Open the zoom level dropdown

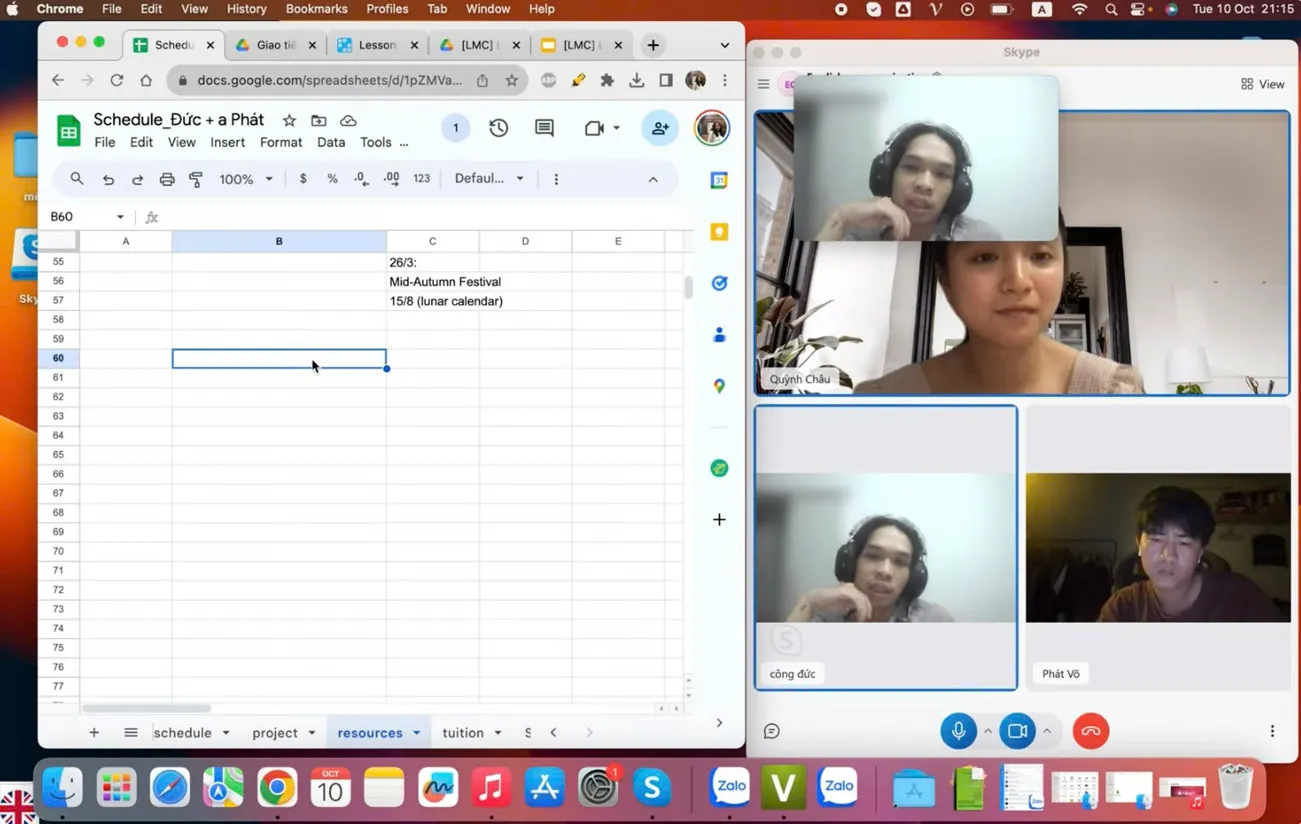coord(243,178)
